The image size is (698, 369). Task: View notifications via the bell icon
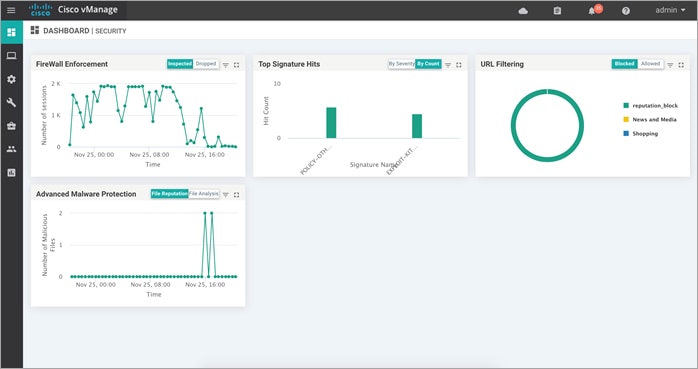[591, 11]
